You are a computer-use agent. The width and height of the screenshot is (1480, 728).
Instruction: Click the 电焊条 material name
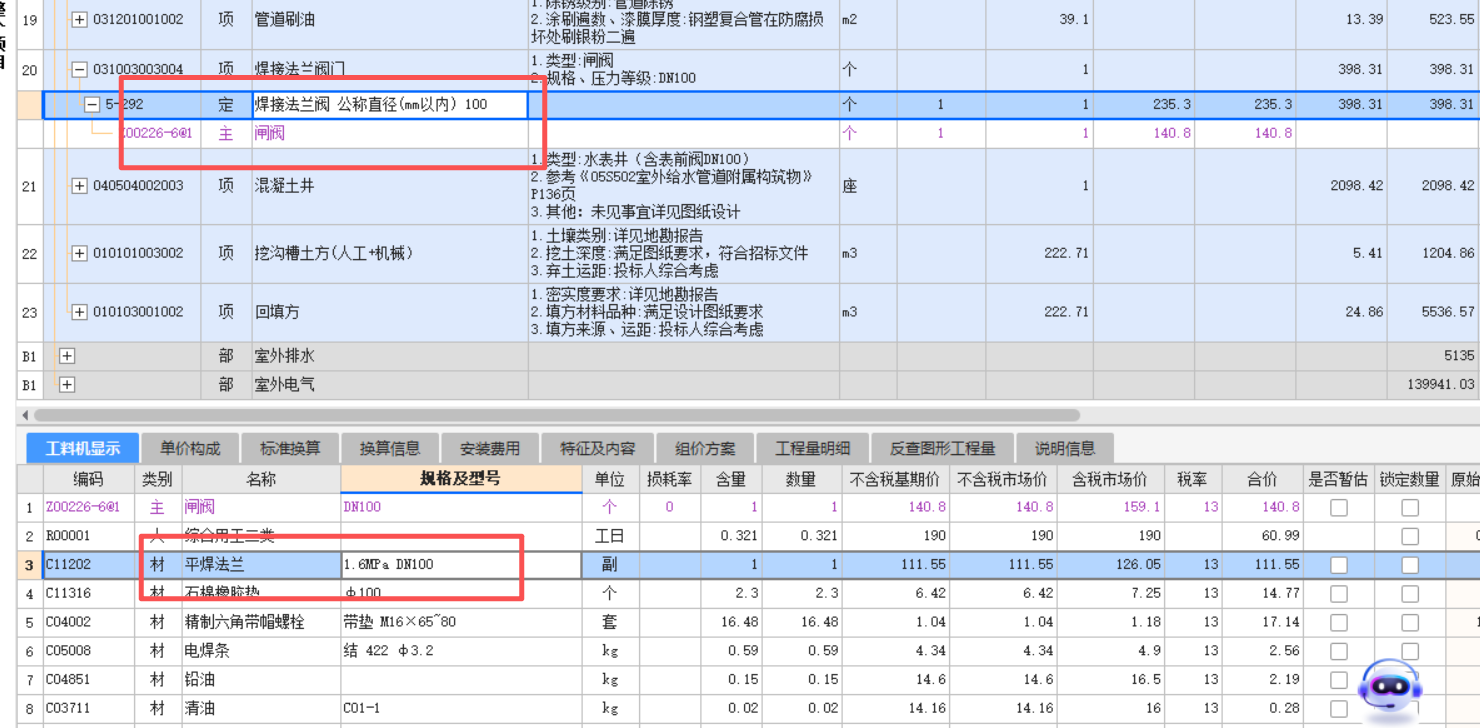click(x=207, y=651)
